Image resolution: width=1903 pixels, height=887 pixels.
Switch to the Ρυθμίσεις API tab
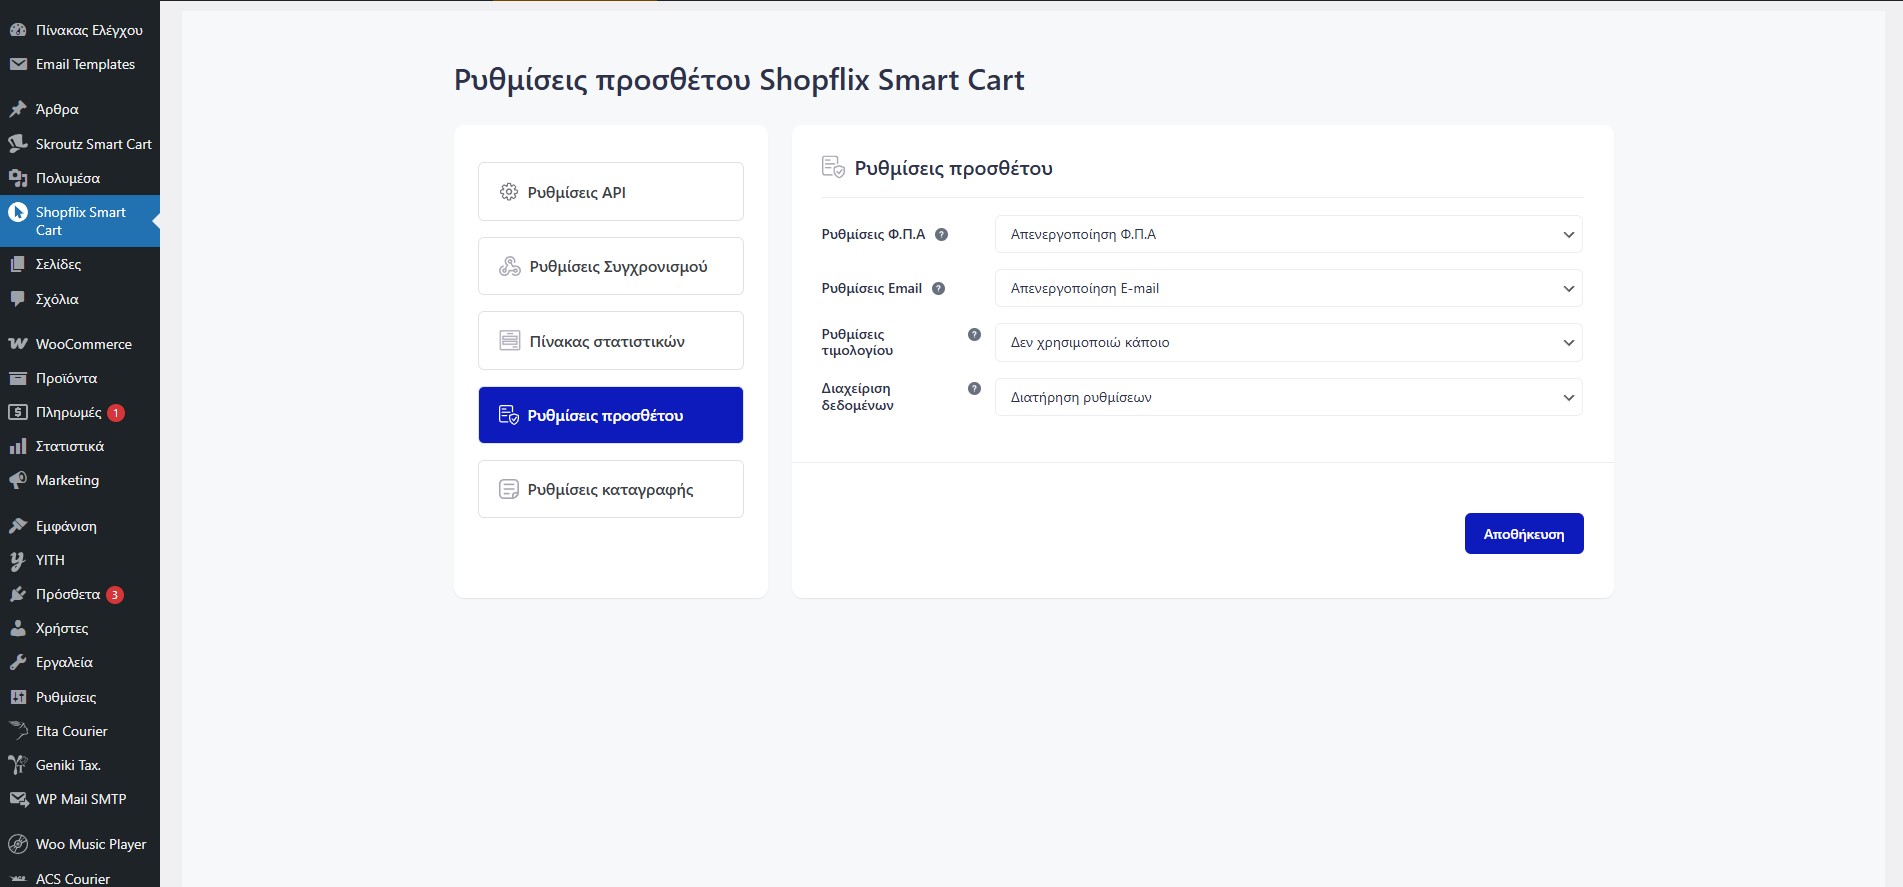tap(610, 192)
